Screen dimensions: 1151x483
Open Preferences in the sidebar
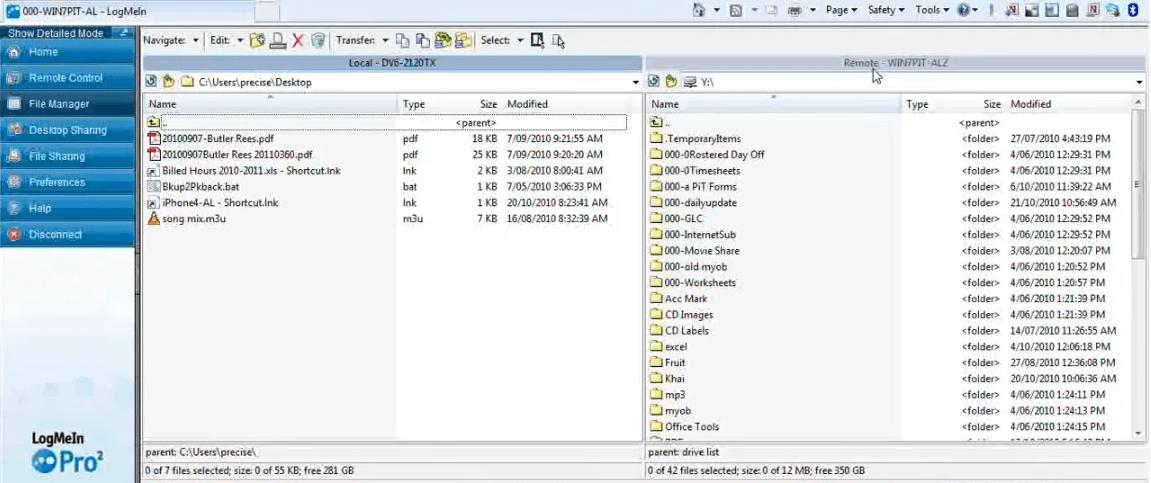68,182
